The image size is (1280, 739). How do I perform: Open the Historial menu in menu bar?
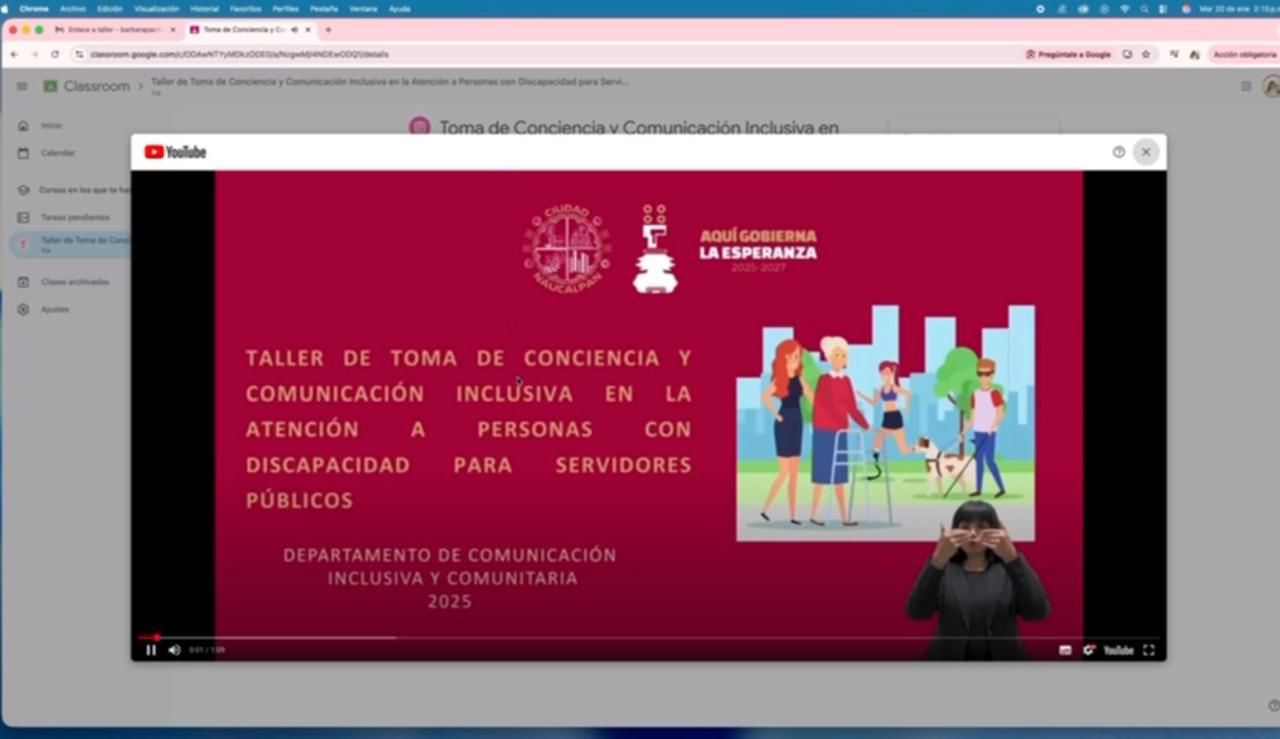click(x=204, y=9)
